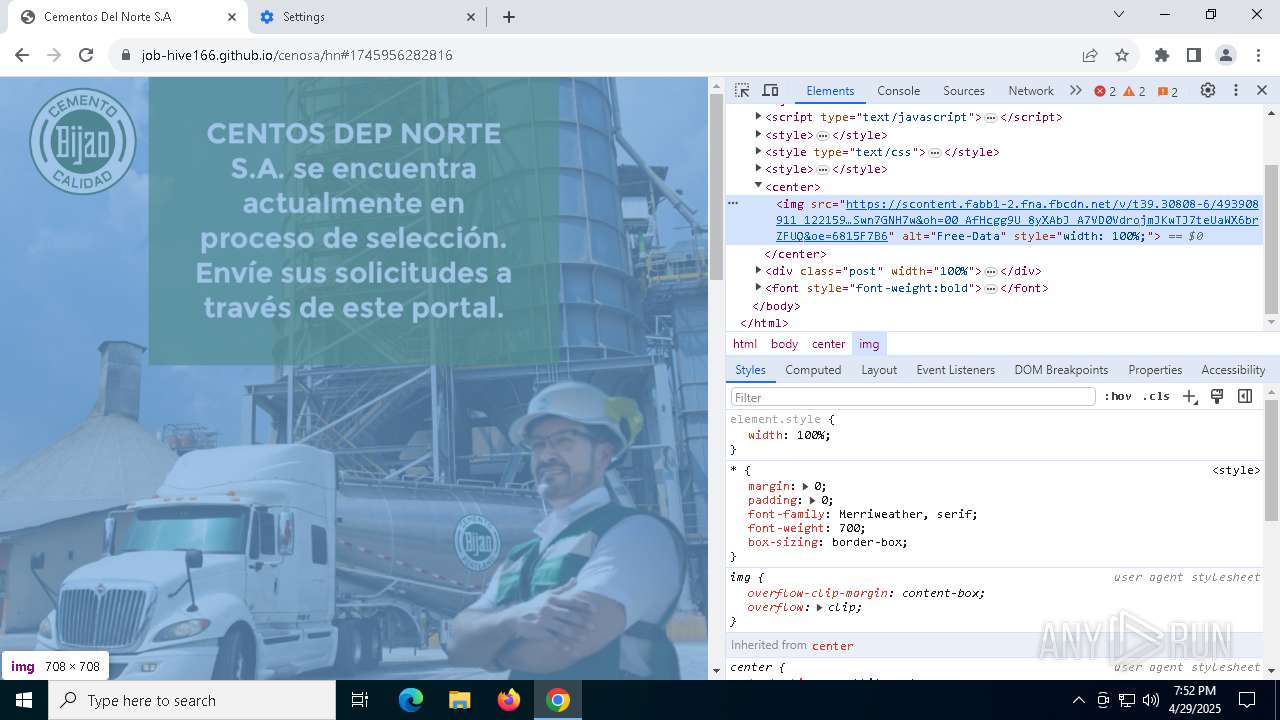Expand the overflow clip property
This screenshot has width=1280, height=720.
pyautogui.click(x=820, y=607)
